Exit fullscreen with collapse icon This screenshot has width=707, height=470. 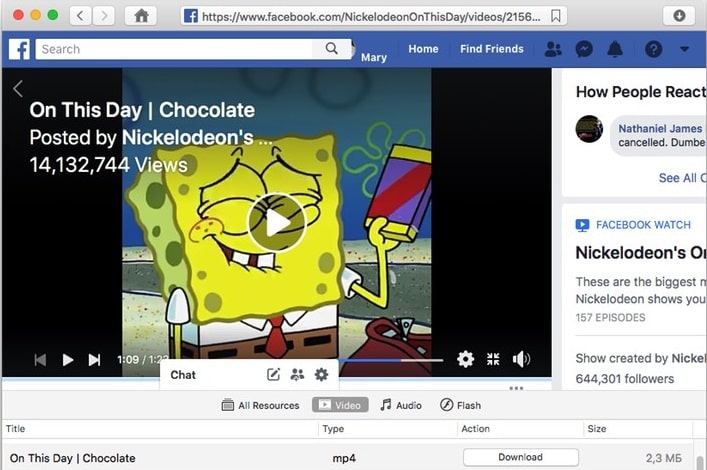(493, 359)
